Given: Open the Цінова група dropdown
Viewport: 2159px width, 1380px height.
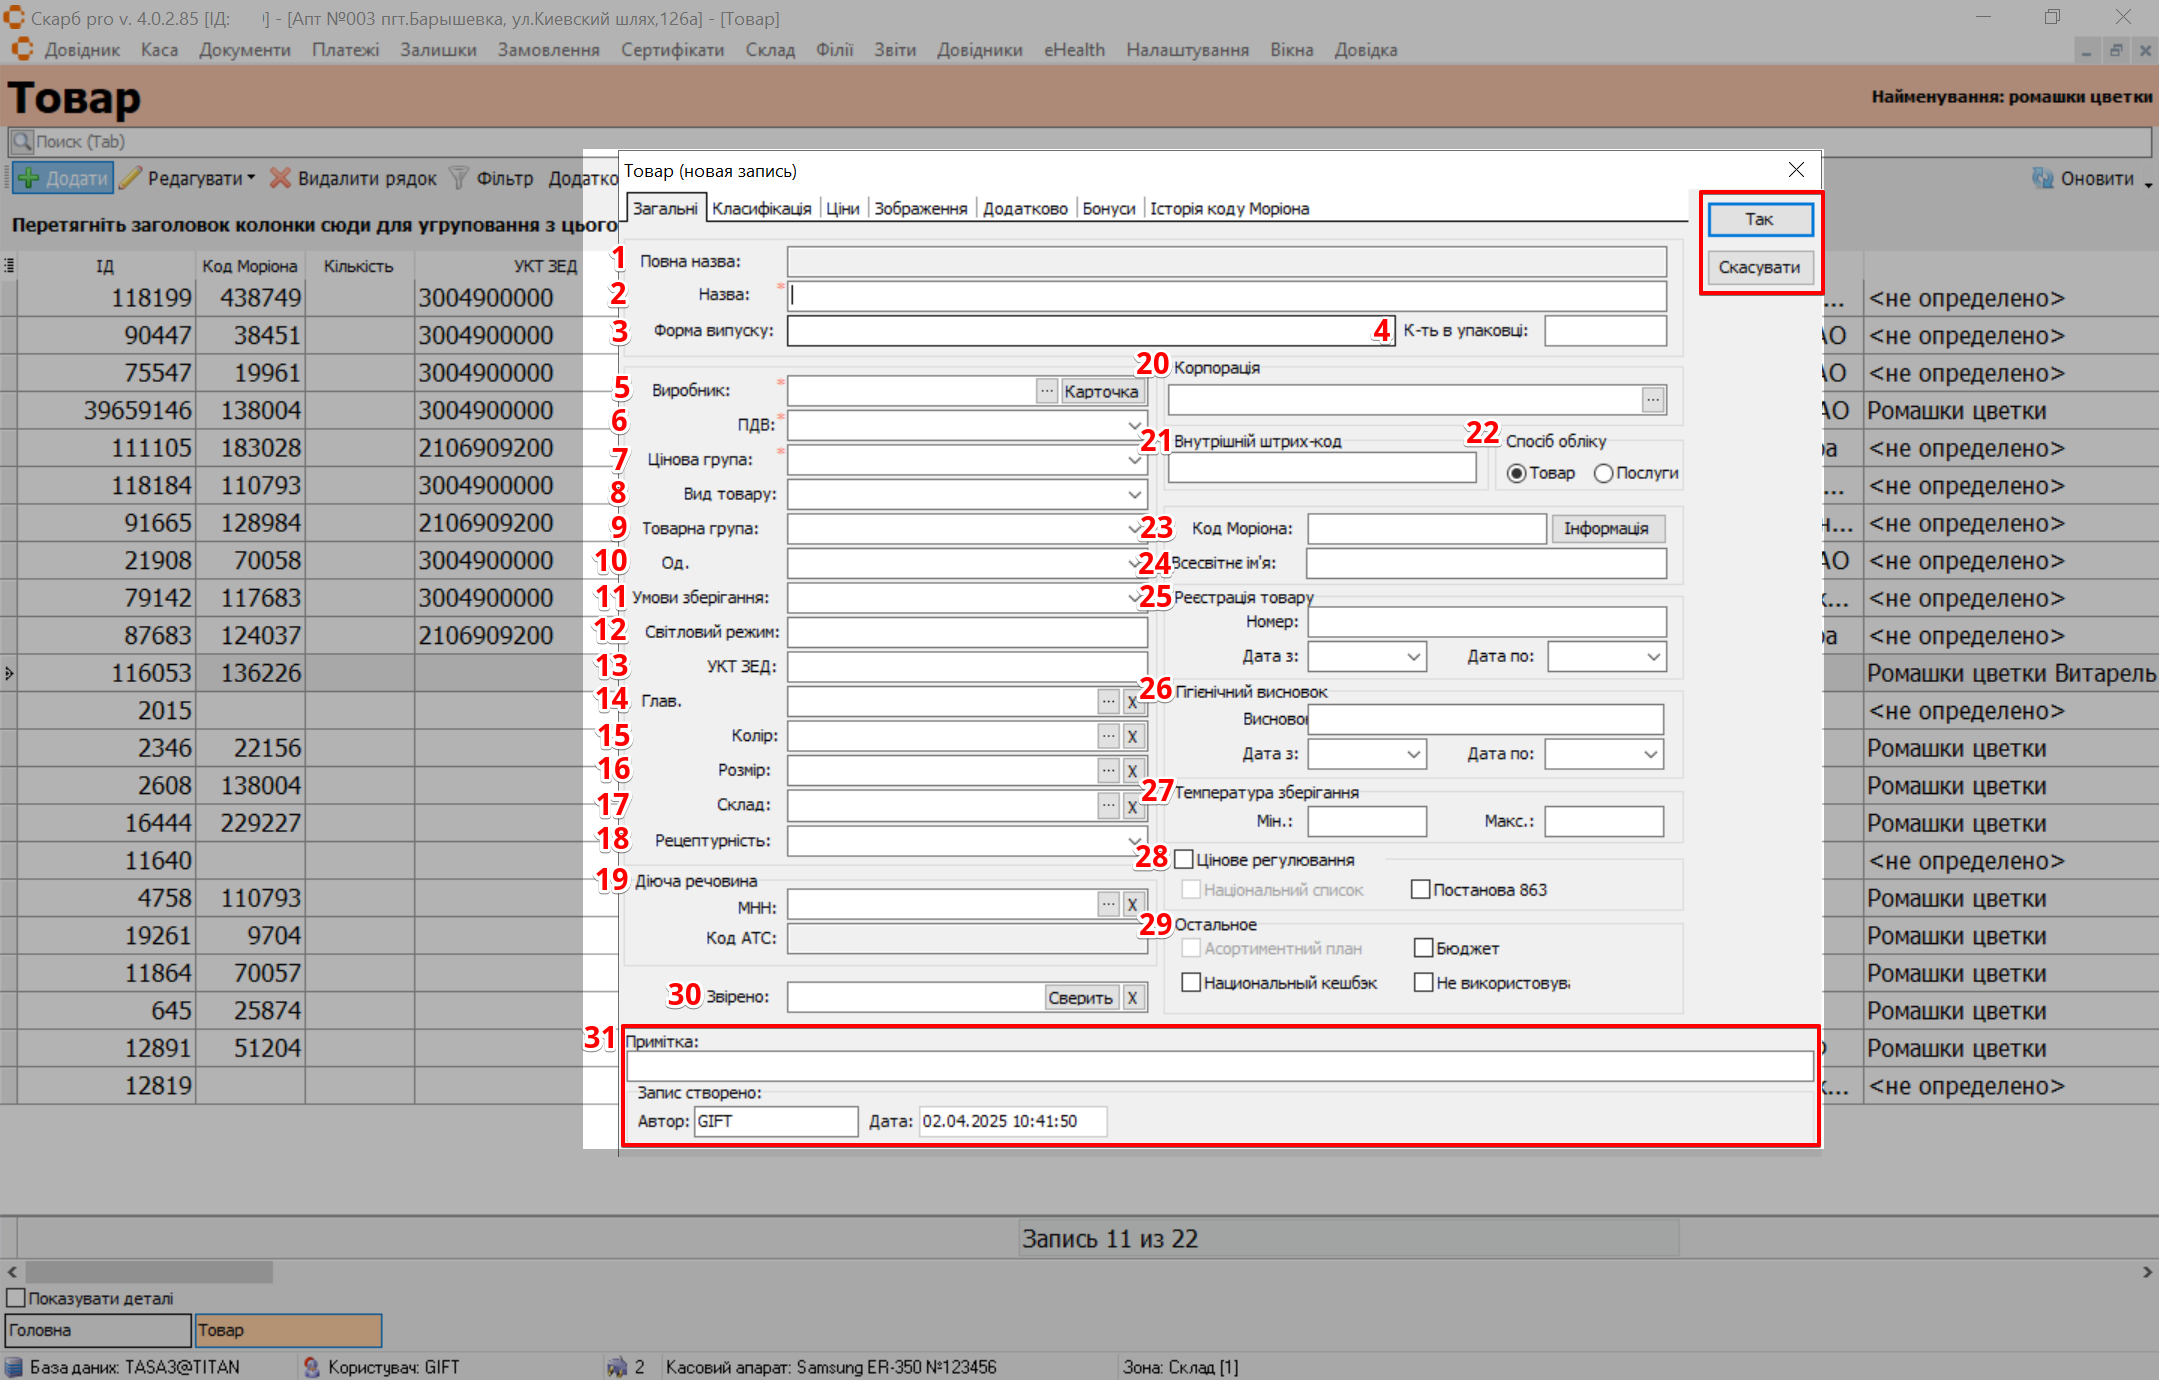Looking at the screenshot, I should (1134, 460).
